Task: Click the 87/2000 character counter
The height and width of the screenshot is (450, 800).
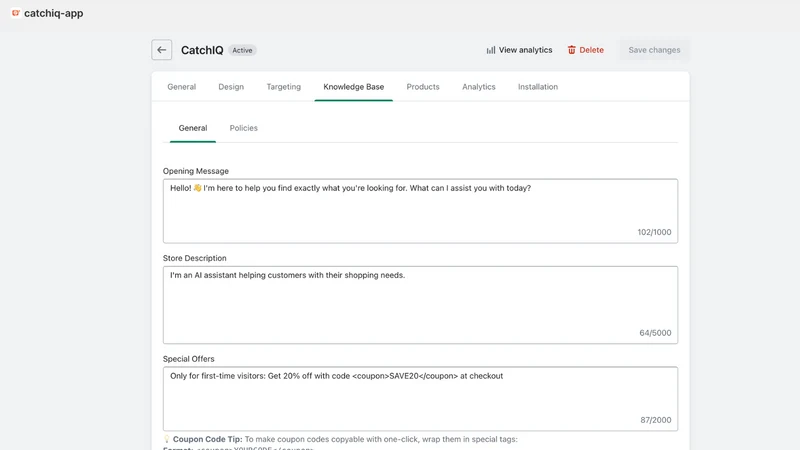Action: (656, 420)
